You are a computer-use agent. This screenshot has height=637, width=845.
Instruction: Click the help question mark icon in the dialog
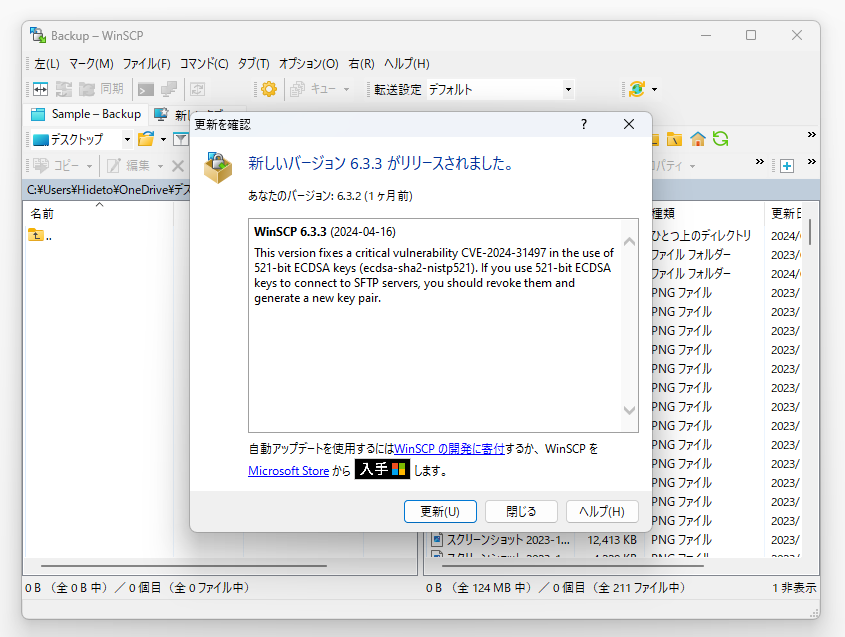[583, 124]
